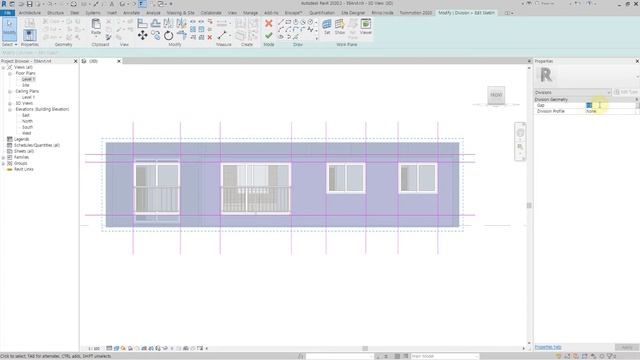Image resolution: width=640 pixels, height=360 pixels.
Task: Click the text tool icon in quick access toolbar
Action: click(x=111, y=4)
